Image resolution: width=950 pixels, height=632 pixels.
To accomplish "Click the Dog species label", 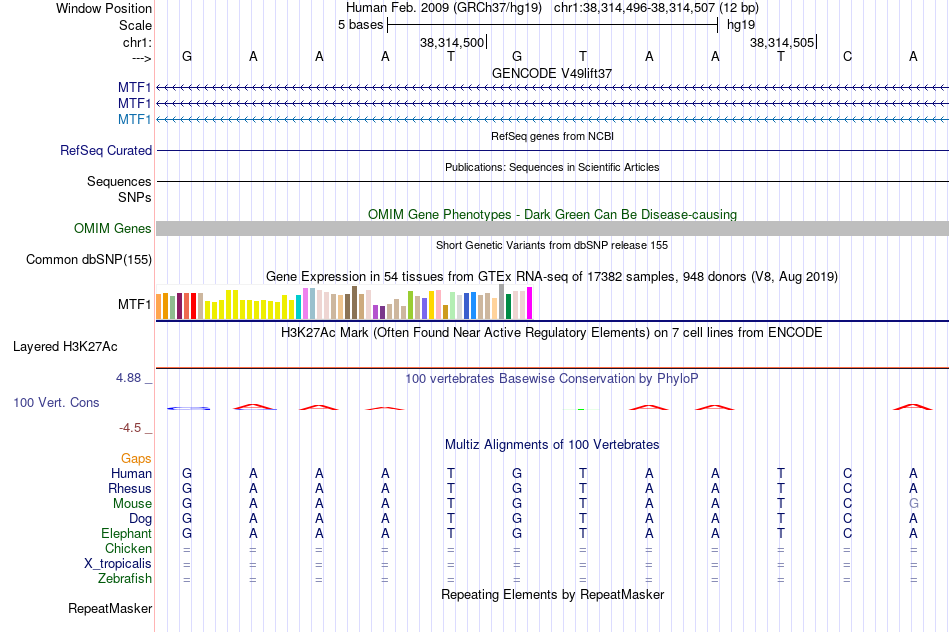I will pos(141,519).
